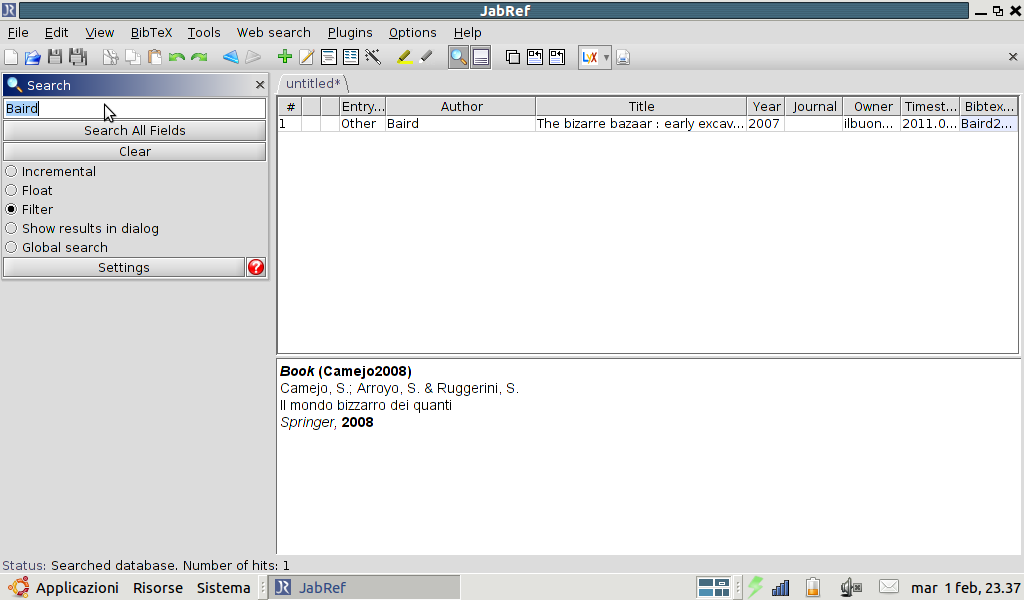Click Save As double floppy icon
This screenshot has width=1024, height=600.
pos(78,57)
